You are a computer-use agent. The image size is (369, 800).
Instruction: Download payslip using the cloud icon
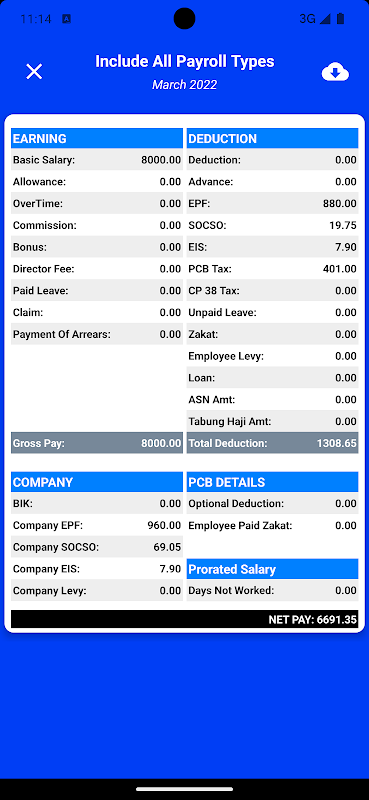pyautogui.click(x=335, y=72)
